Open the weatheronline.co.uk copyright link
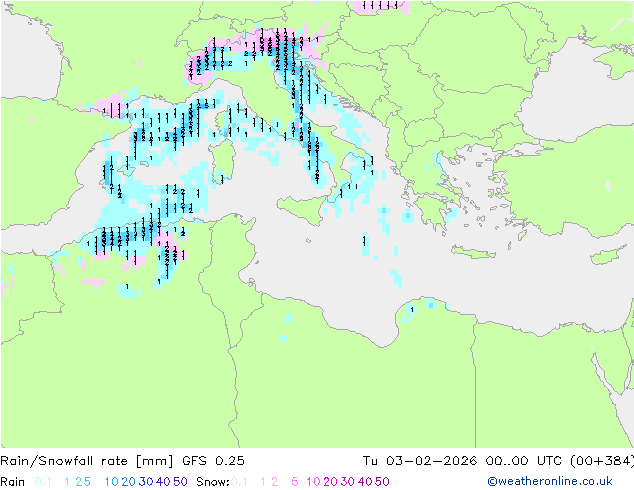 pyautogui.click(x=550, y=481)
